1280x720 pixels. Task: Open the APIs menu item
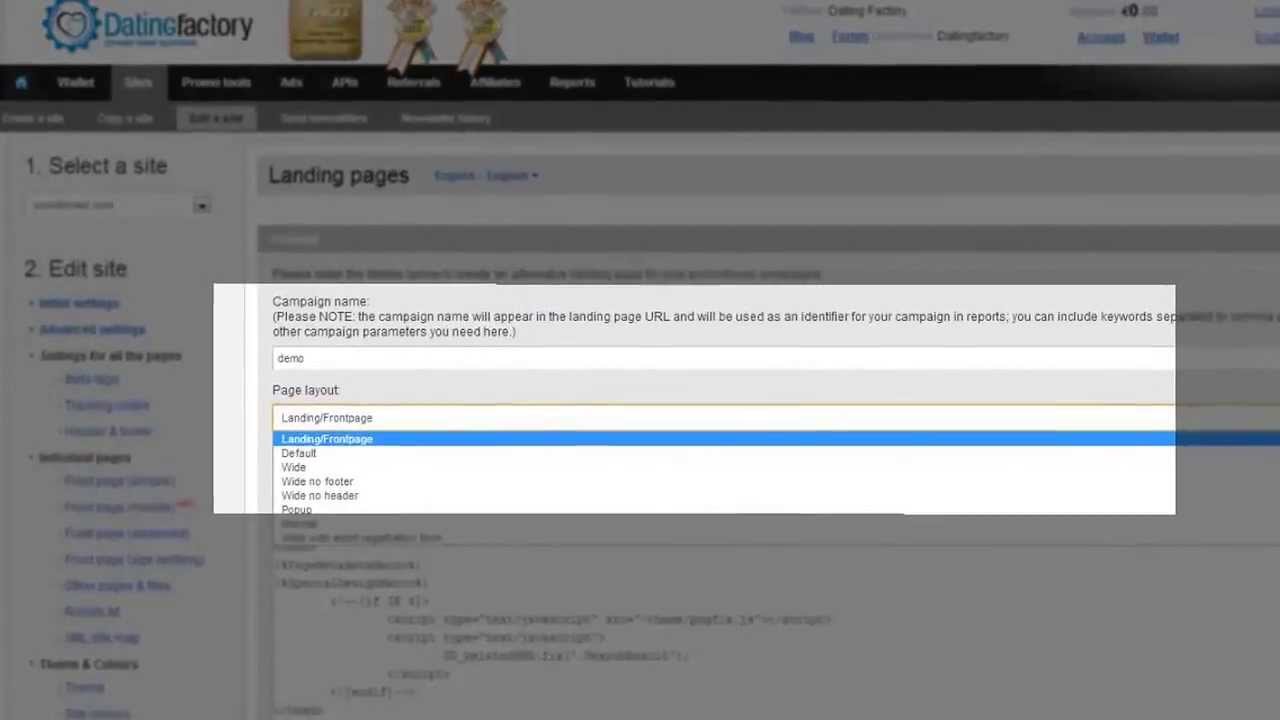click(x=345, y=83)
